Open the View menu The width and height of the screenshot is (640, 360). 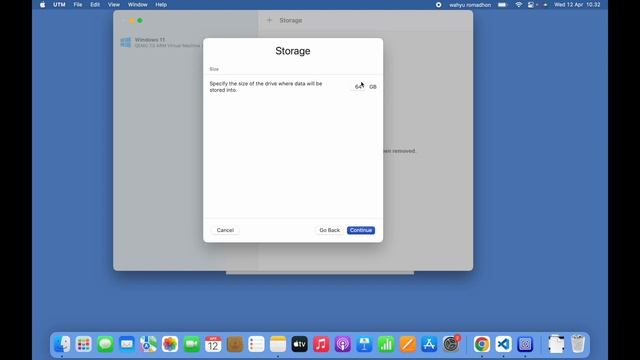pyautogui.click(x=114, y=5)
